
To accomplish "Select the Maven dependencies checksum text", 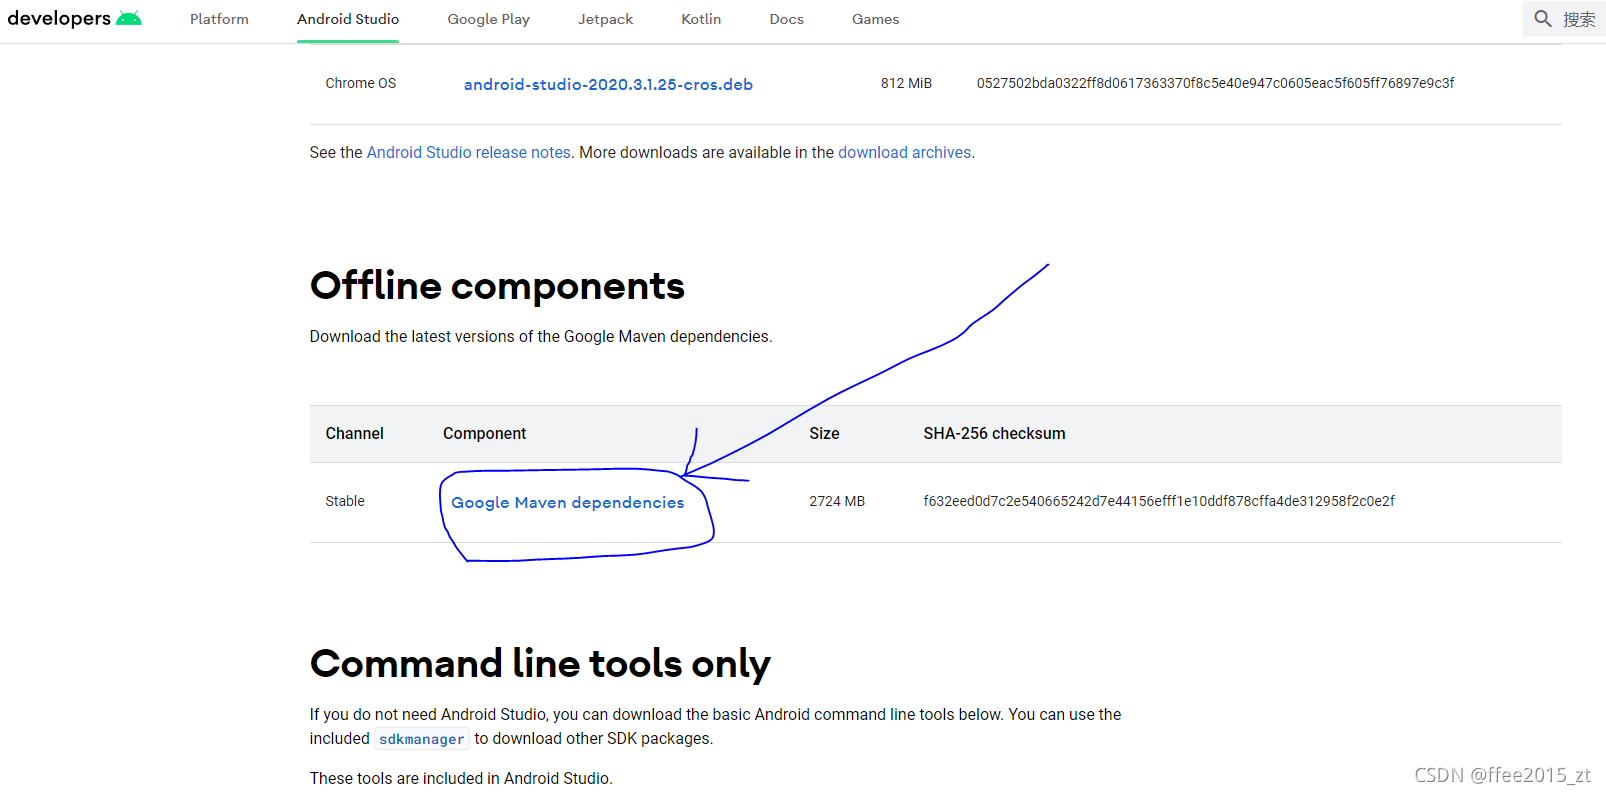I will tap(1159, 501).
